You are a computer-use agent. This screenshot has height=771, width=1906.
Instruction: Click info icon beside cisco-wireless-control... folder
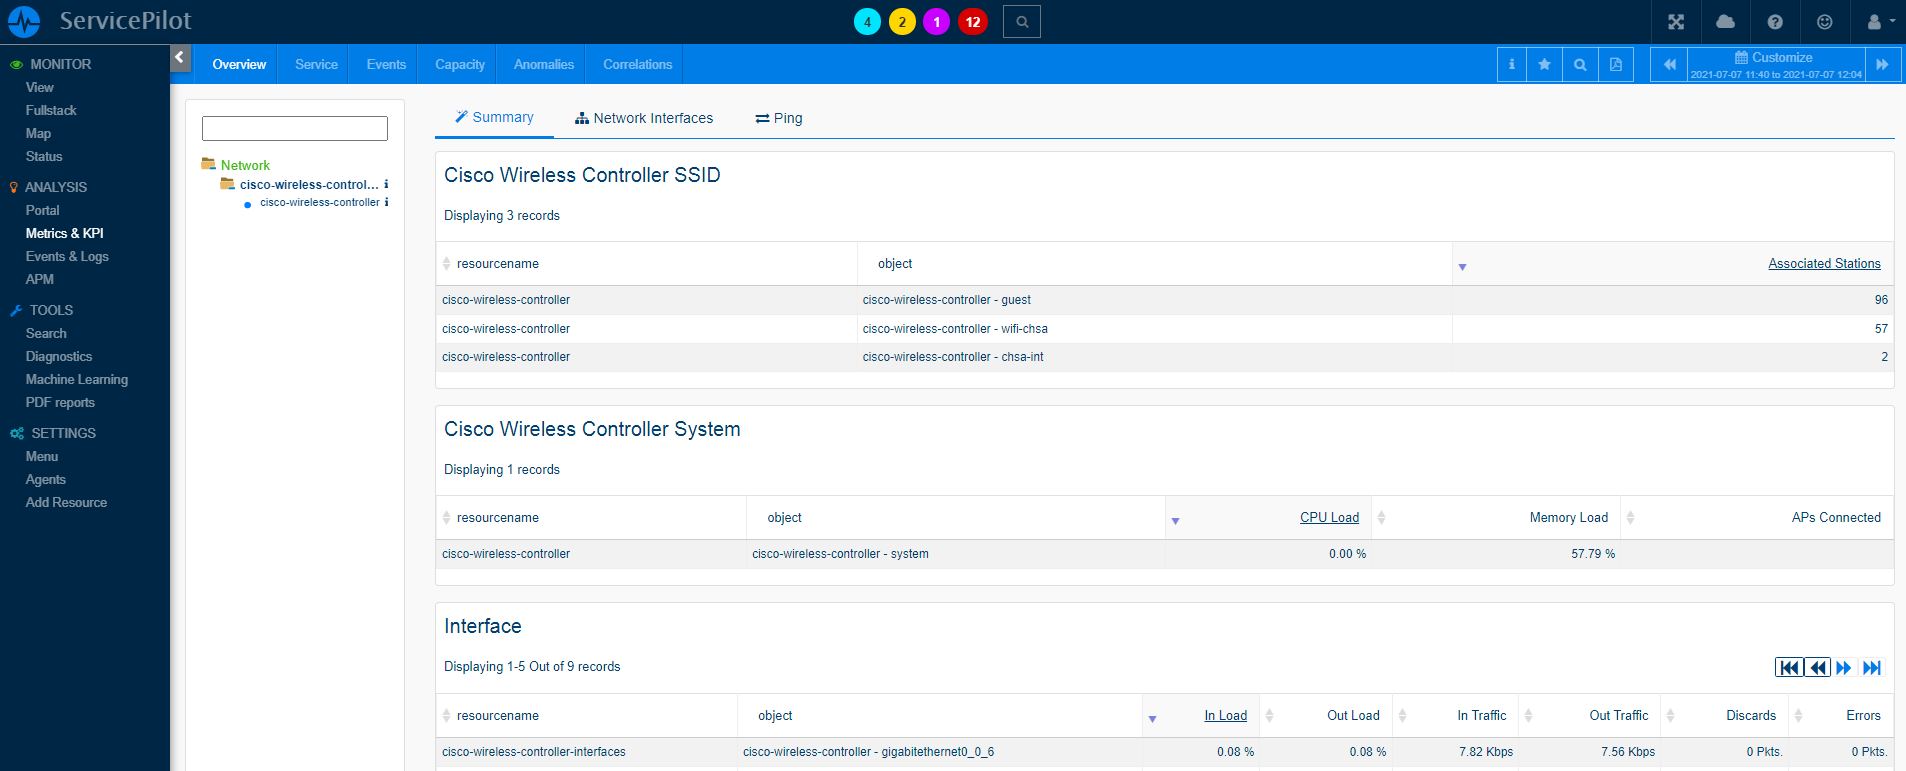pos(386,184)
